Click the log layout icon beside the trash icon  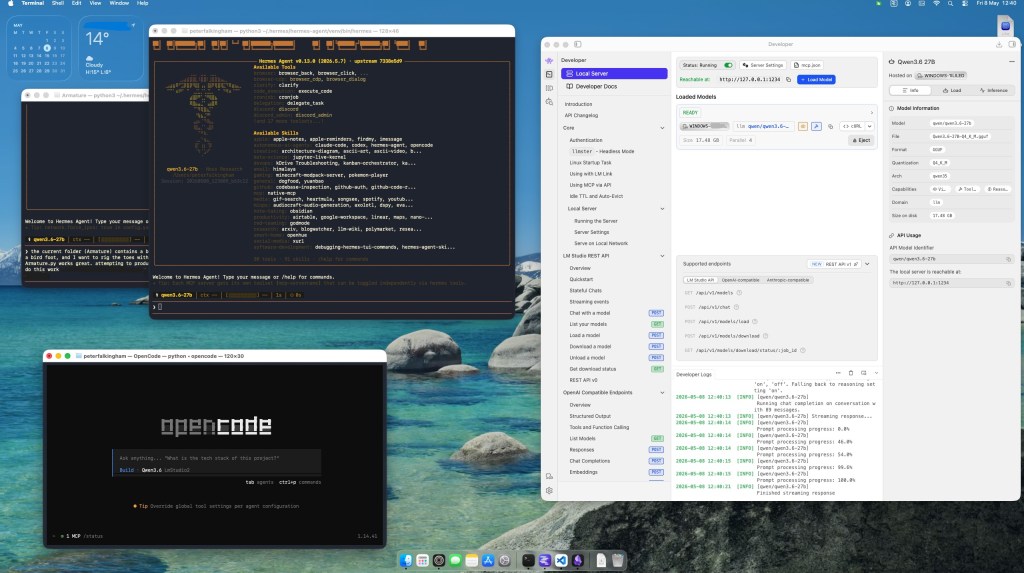[863, 373]
